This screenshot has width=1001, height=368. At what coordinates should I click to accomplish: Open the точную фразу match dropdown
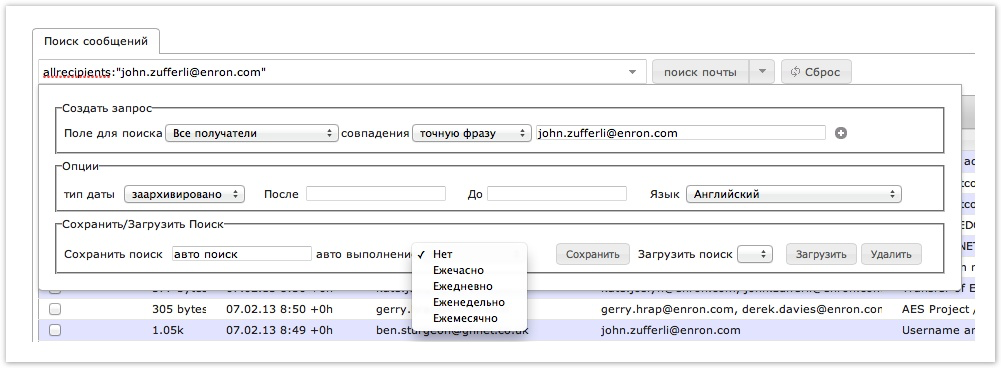[x=472, y=134]
